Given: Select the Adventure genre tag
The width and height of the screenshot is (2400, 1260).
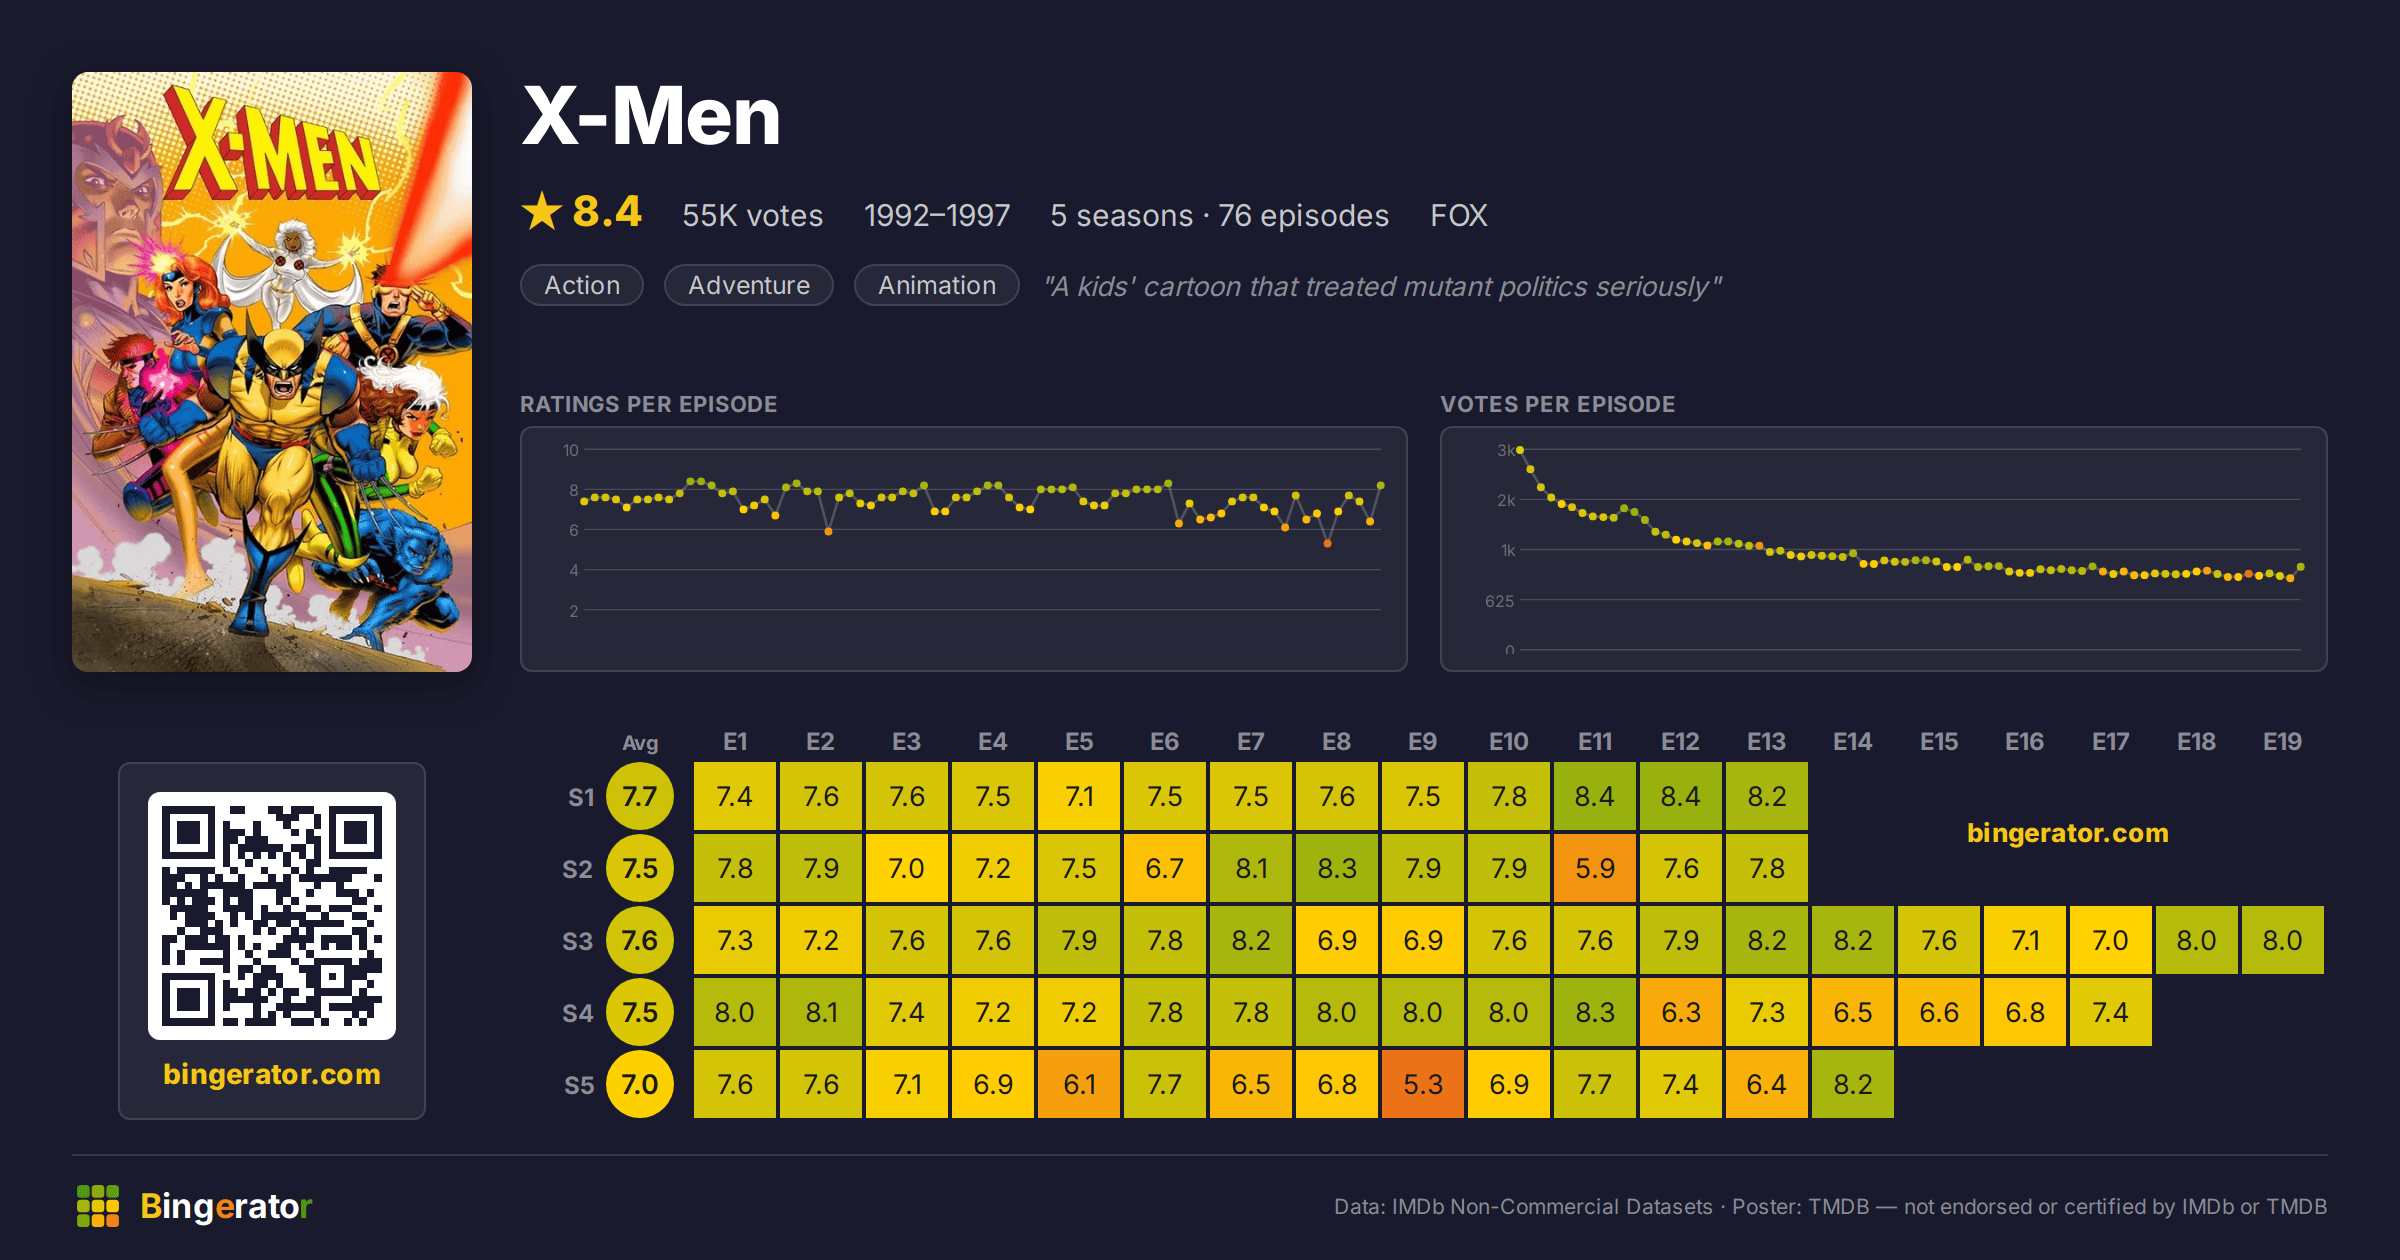Looking at the screenshot, I should (x=749, y=285).
